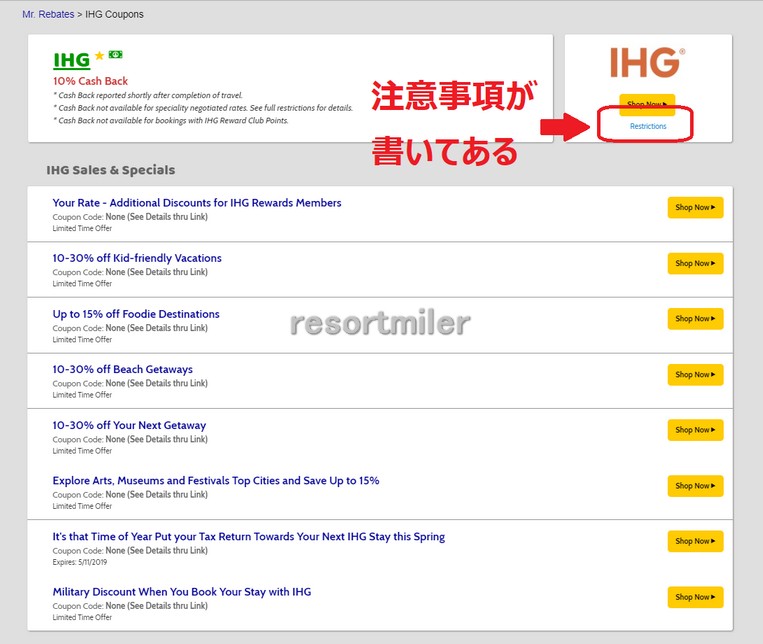Select Up to 15% off Foodie Destinations
This screenshot has height=644, width=763.
coord(136,314)
